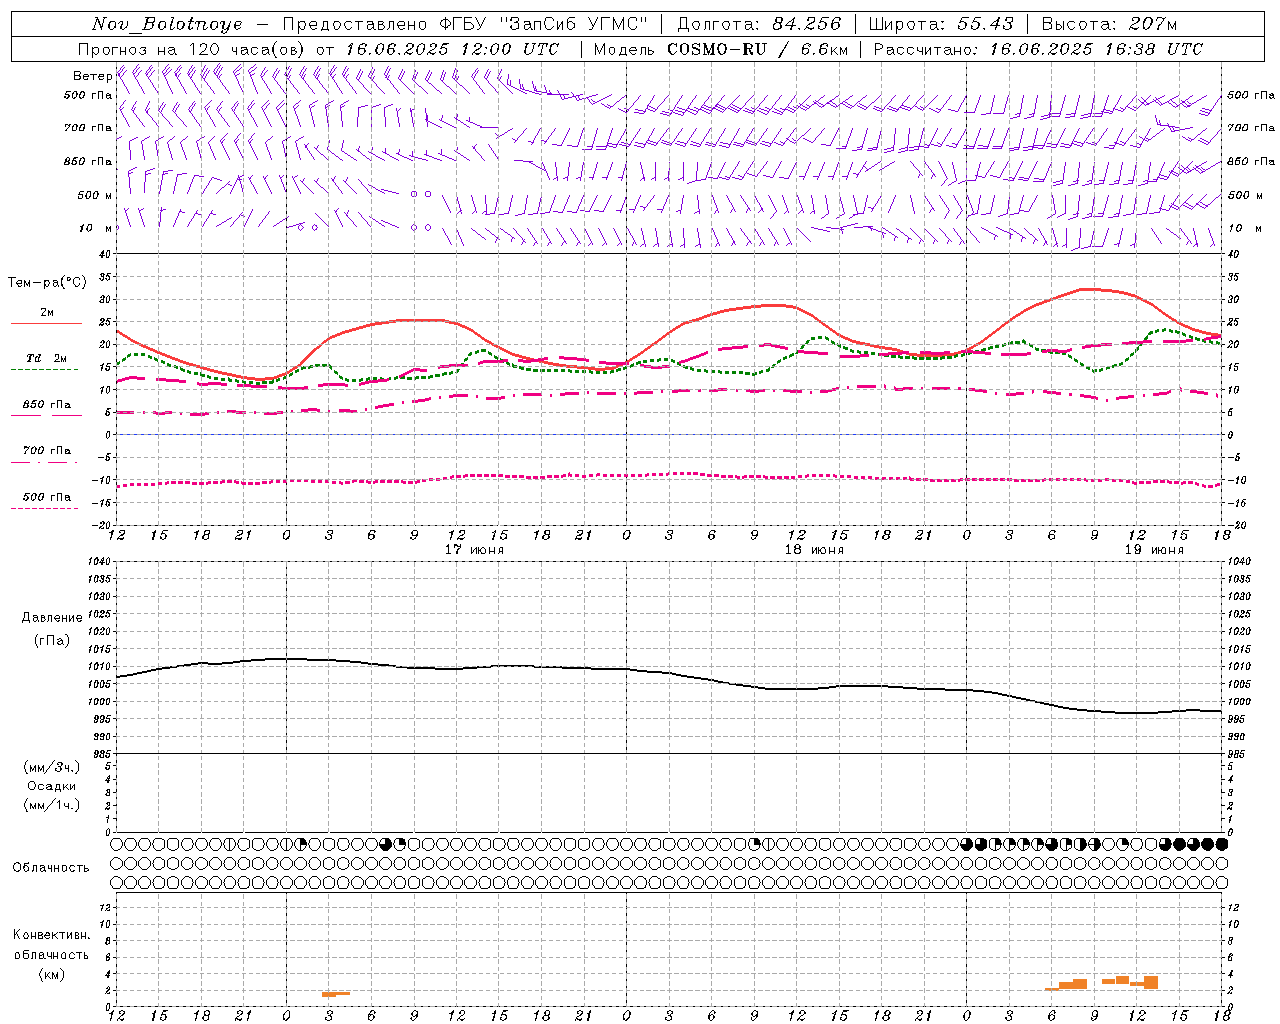The width and height of the screenshot is (1280, 1024).
Task: Click the station name Nov_Bolotnoye in the header
Action: (x=167, y=24)
